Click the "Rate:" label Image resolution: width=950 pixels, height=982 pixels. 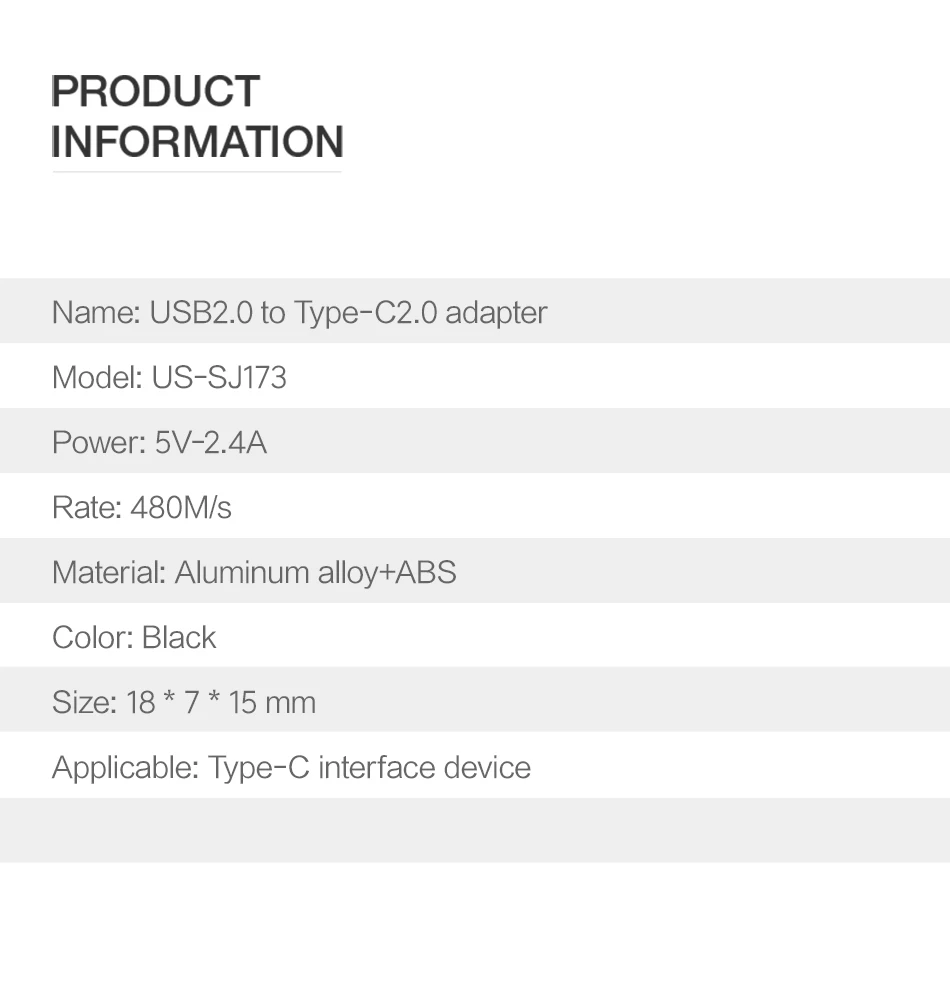86,507
